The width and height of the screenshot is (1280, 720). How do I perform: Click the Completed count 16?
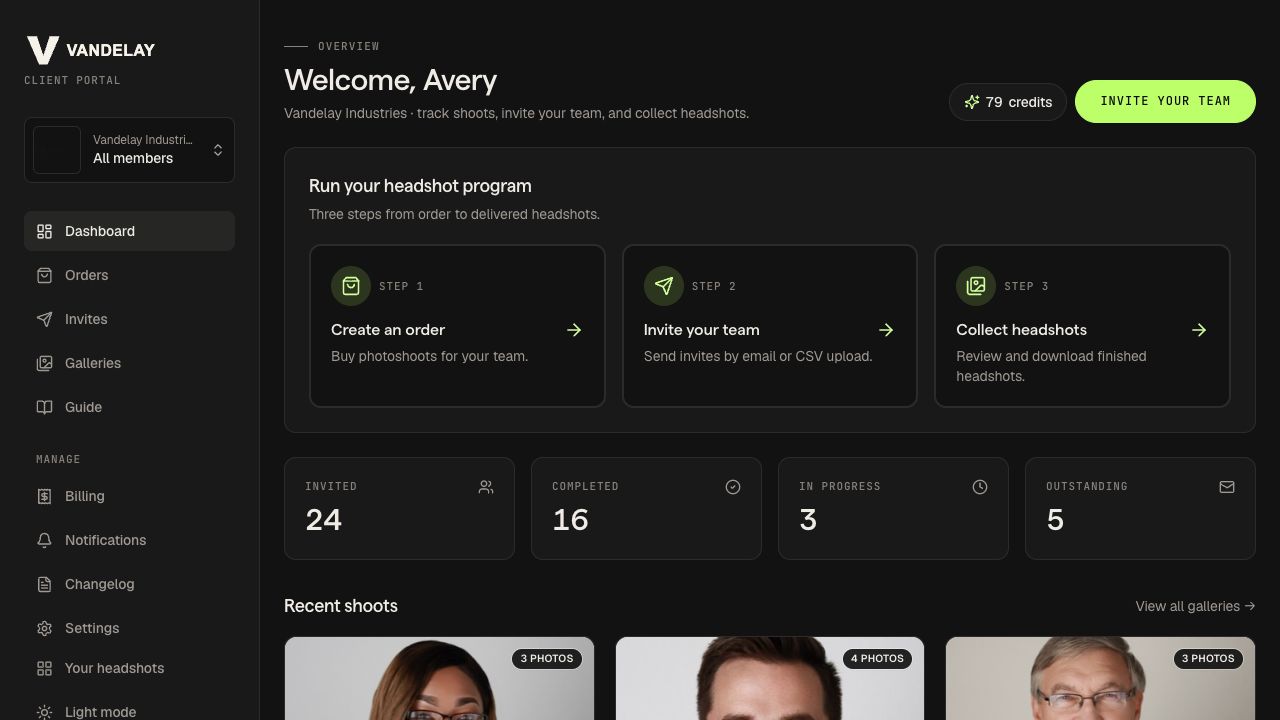(571, 520)
